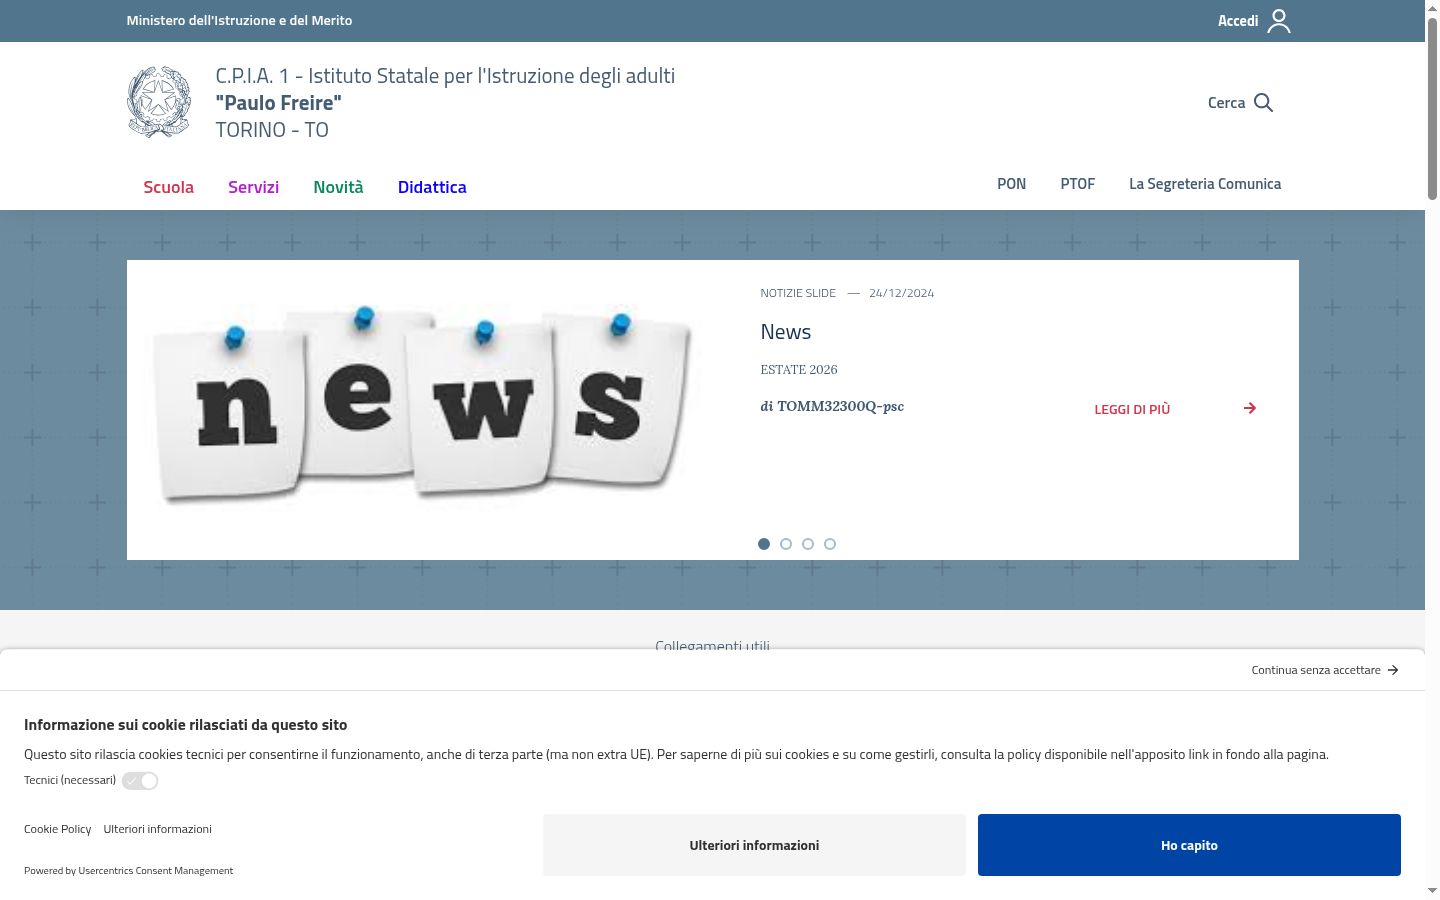
Task: Open the Cookie Policy link
Action: pos(58,829)
